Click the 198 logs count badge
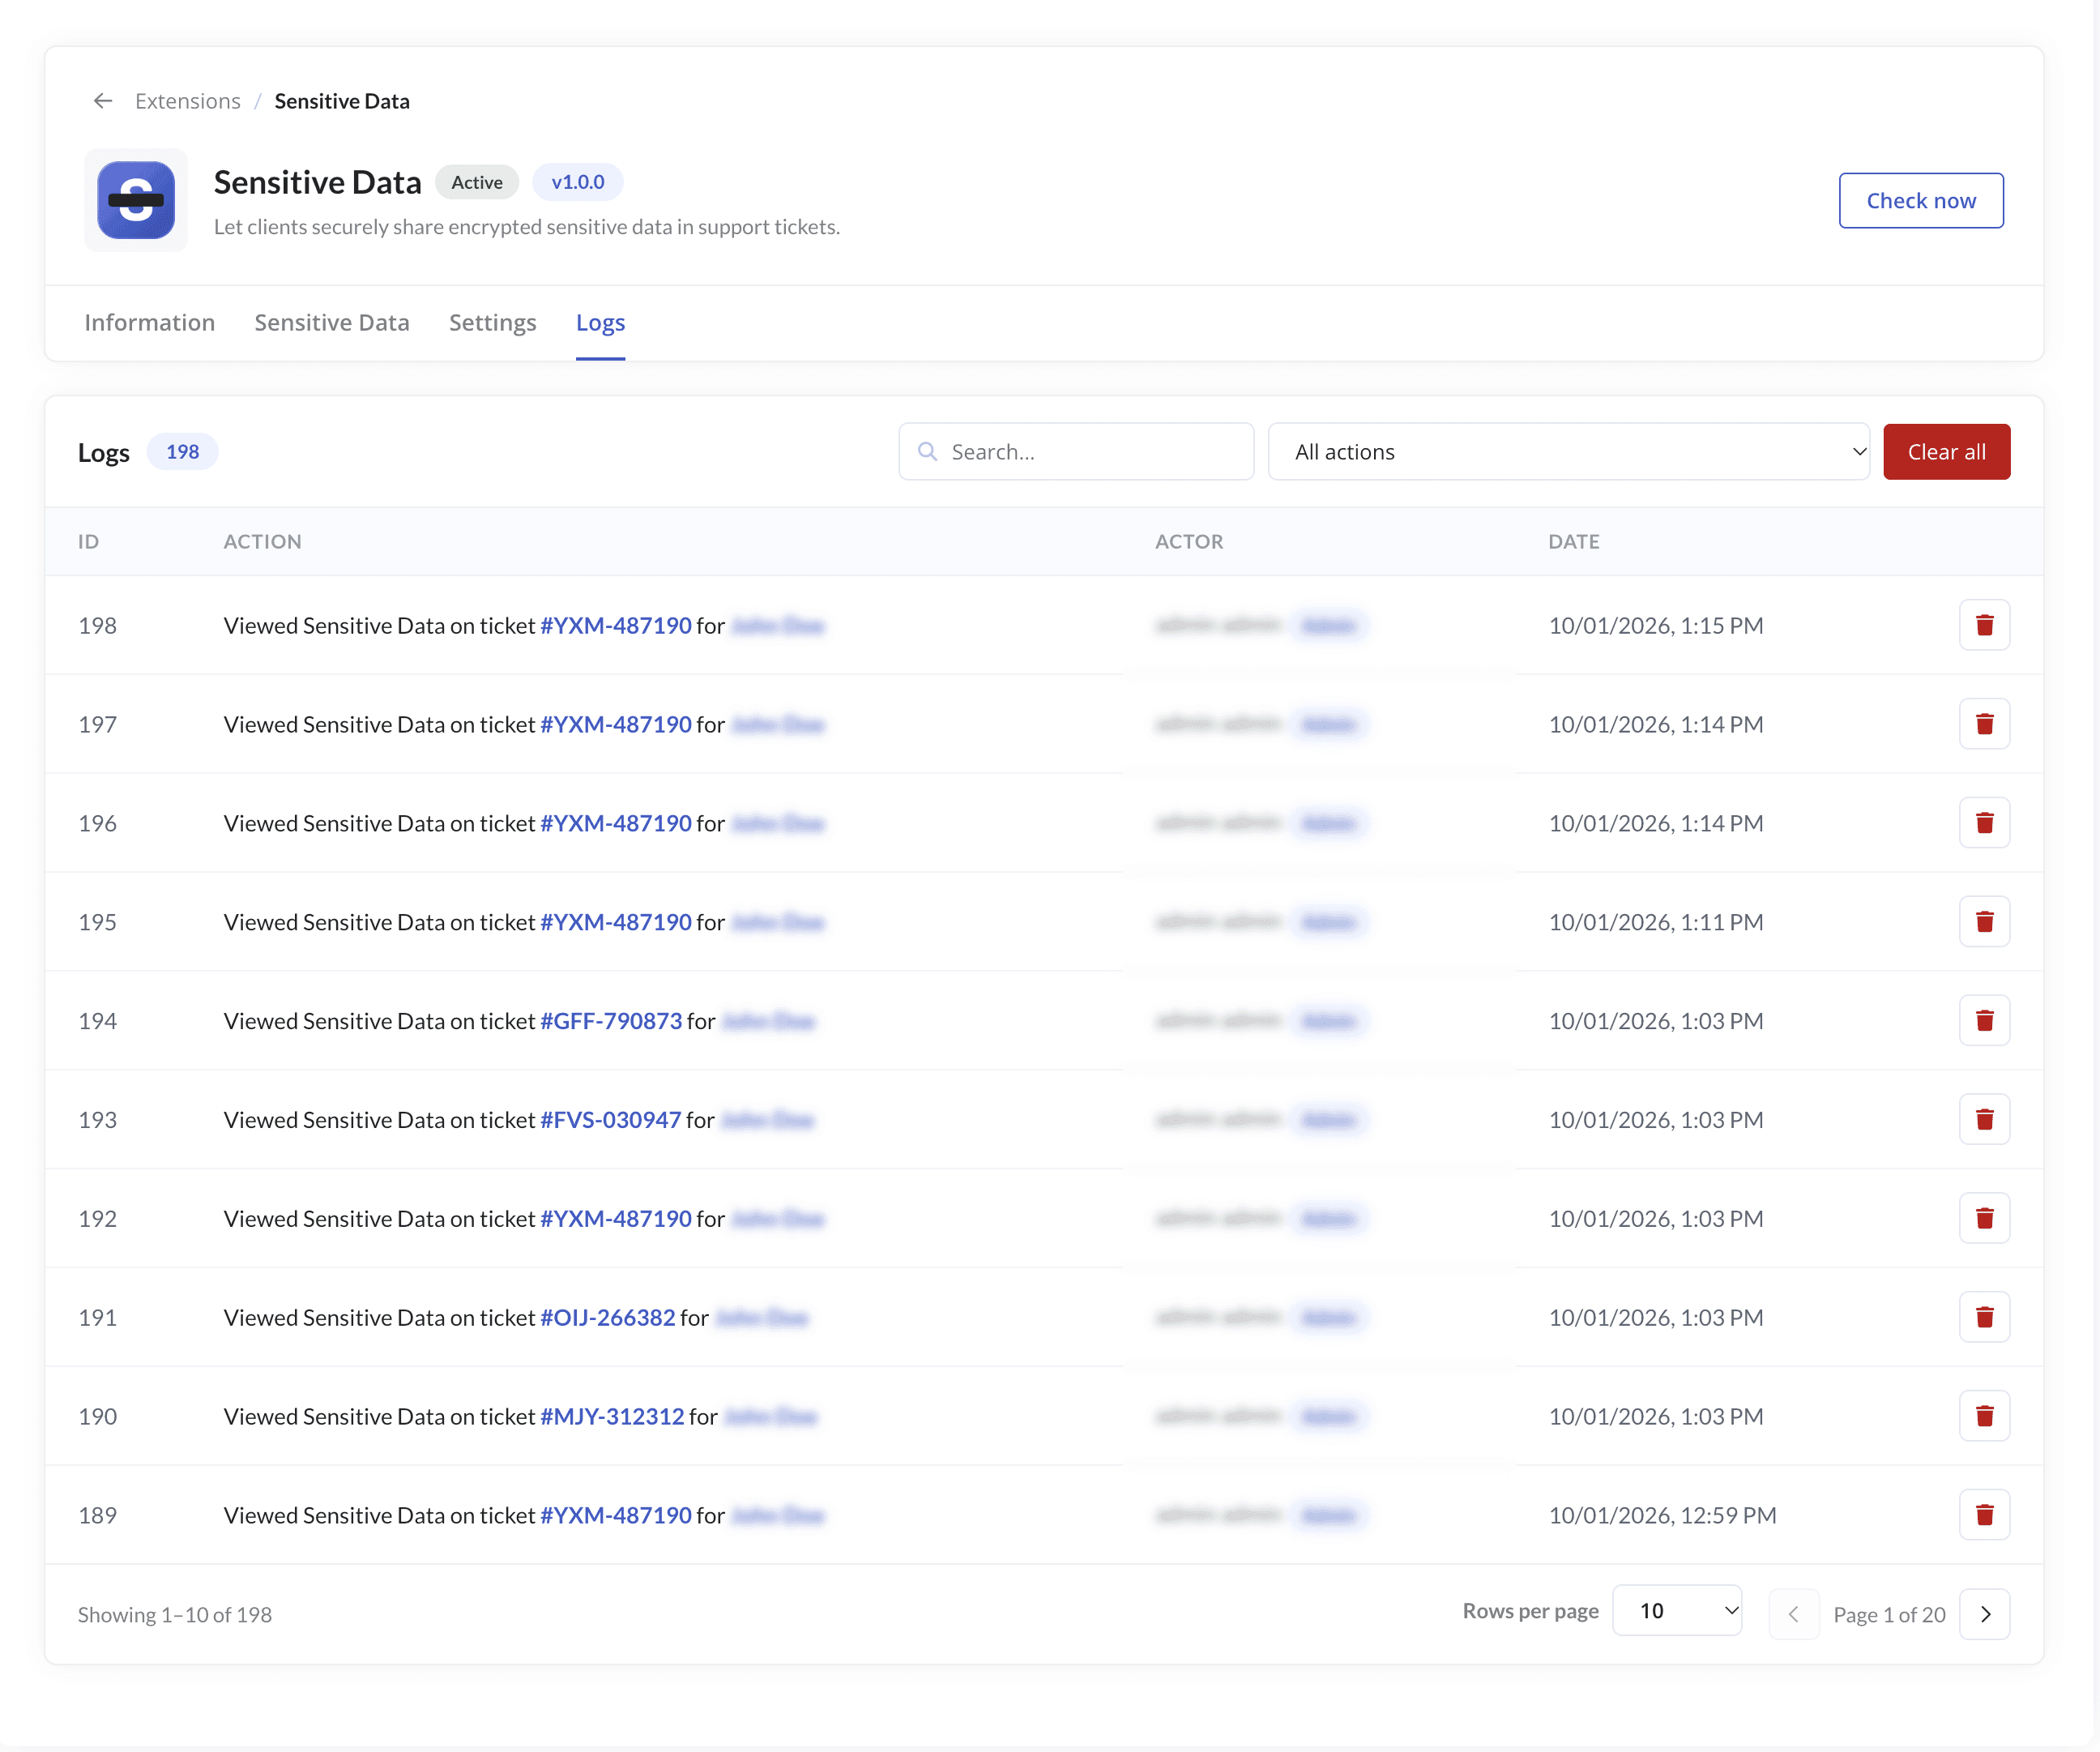This screenshot has width=2100, height=1752. [x=182, y=452]
